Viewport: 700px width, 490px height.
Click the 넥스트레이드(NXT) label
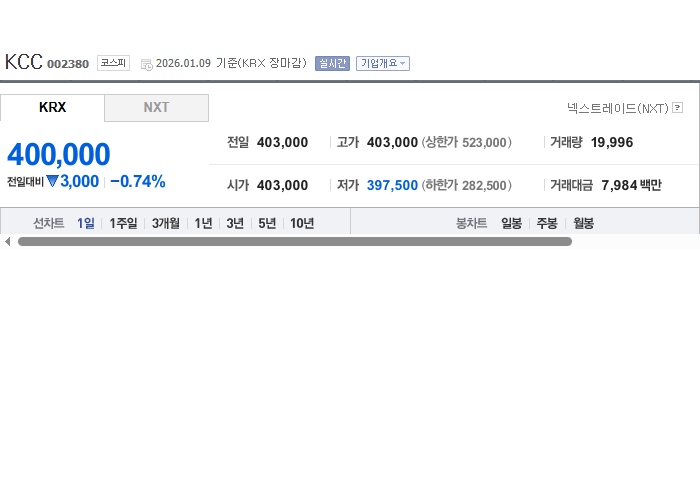click(x=618, y=108)
